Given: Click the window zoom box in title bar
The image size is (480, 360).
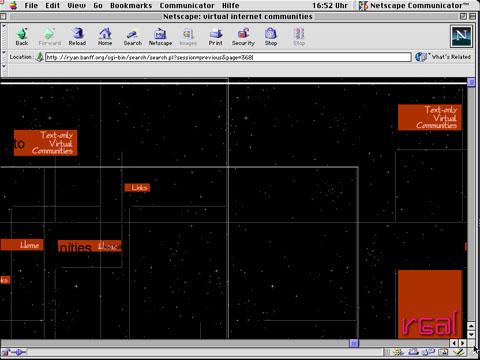Looking at the screenshot, I should pos(463,16).
